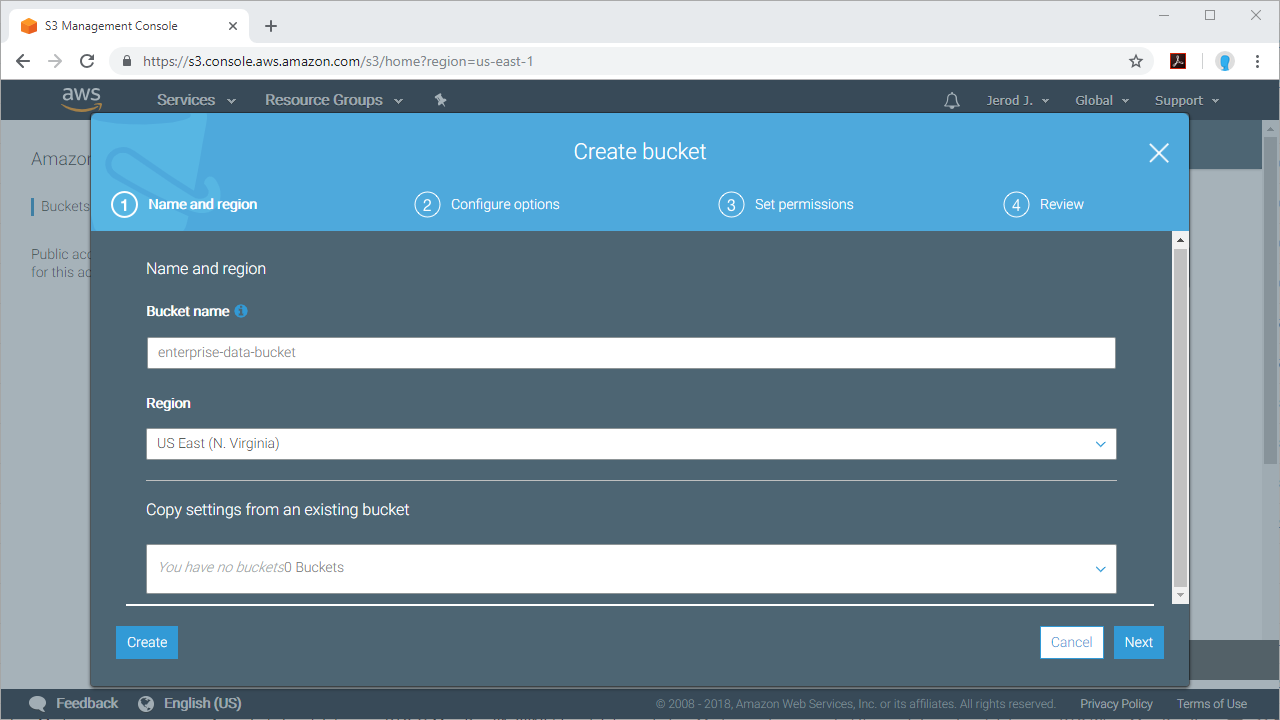This screenshot has width=1280, height=720.
Task: Click the Cancel button
Action: click(x=1071, y=642)
